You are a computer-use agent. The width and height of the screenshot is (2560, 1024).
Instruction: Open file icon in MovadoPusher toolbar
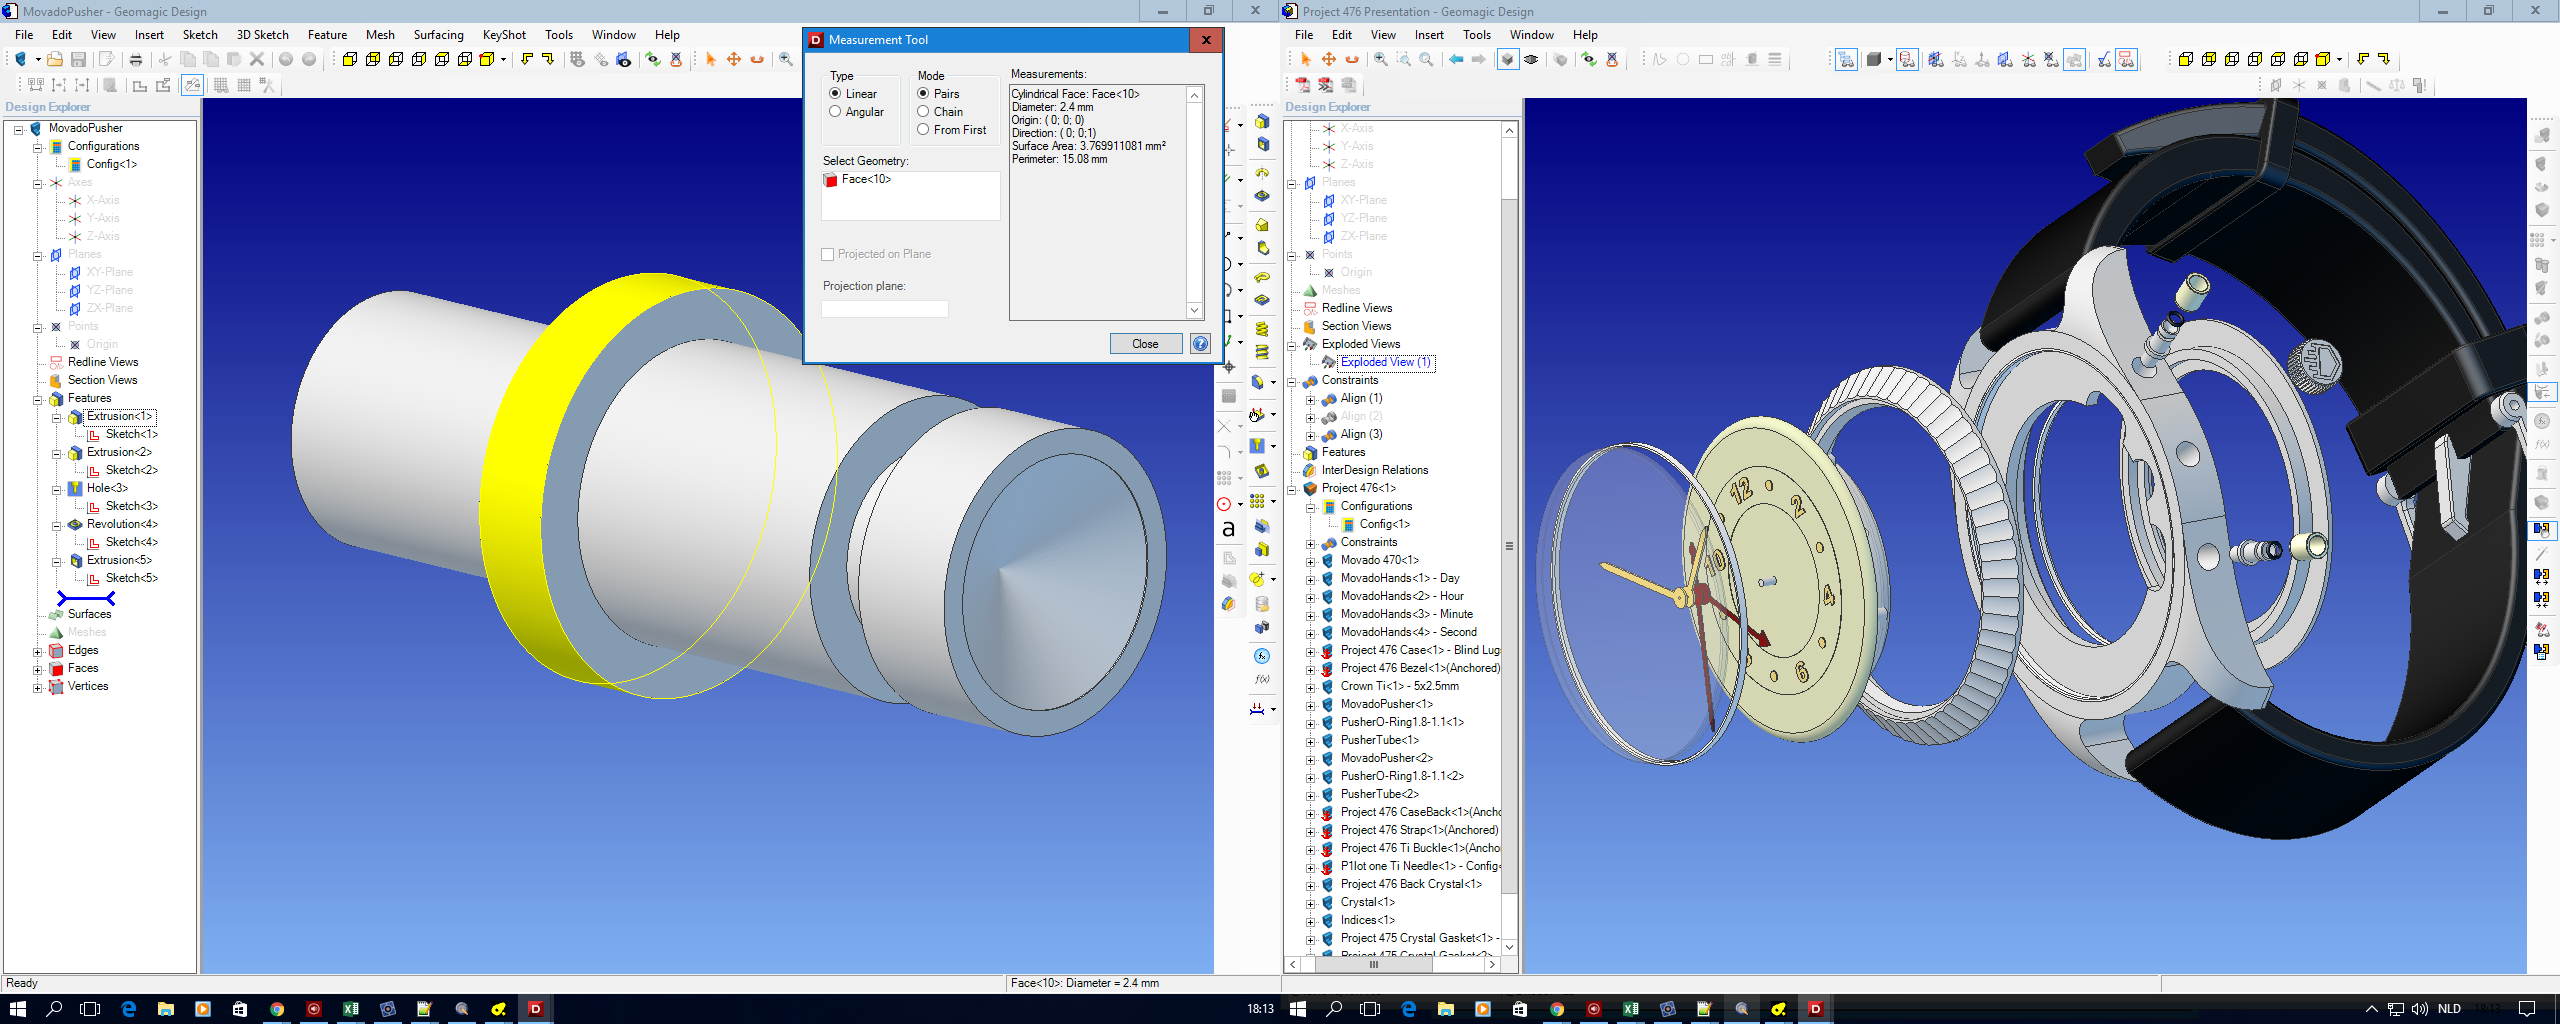[x=55, y=60]
